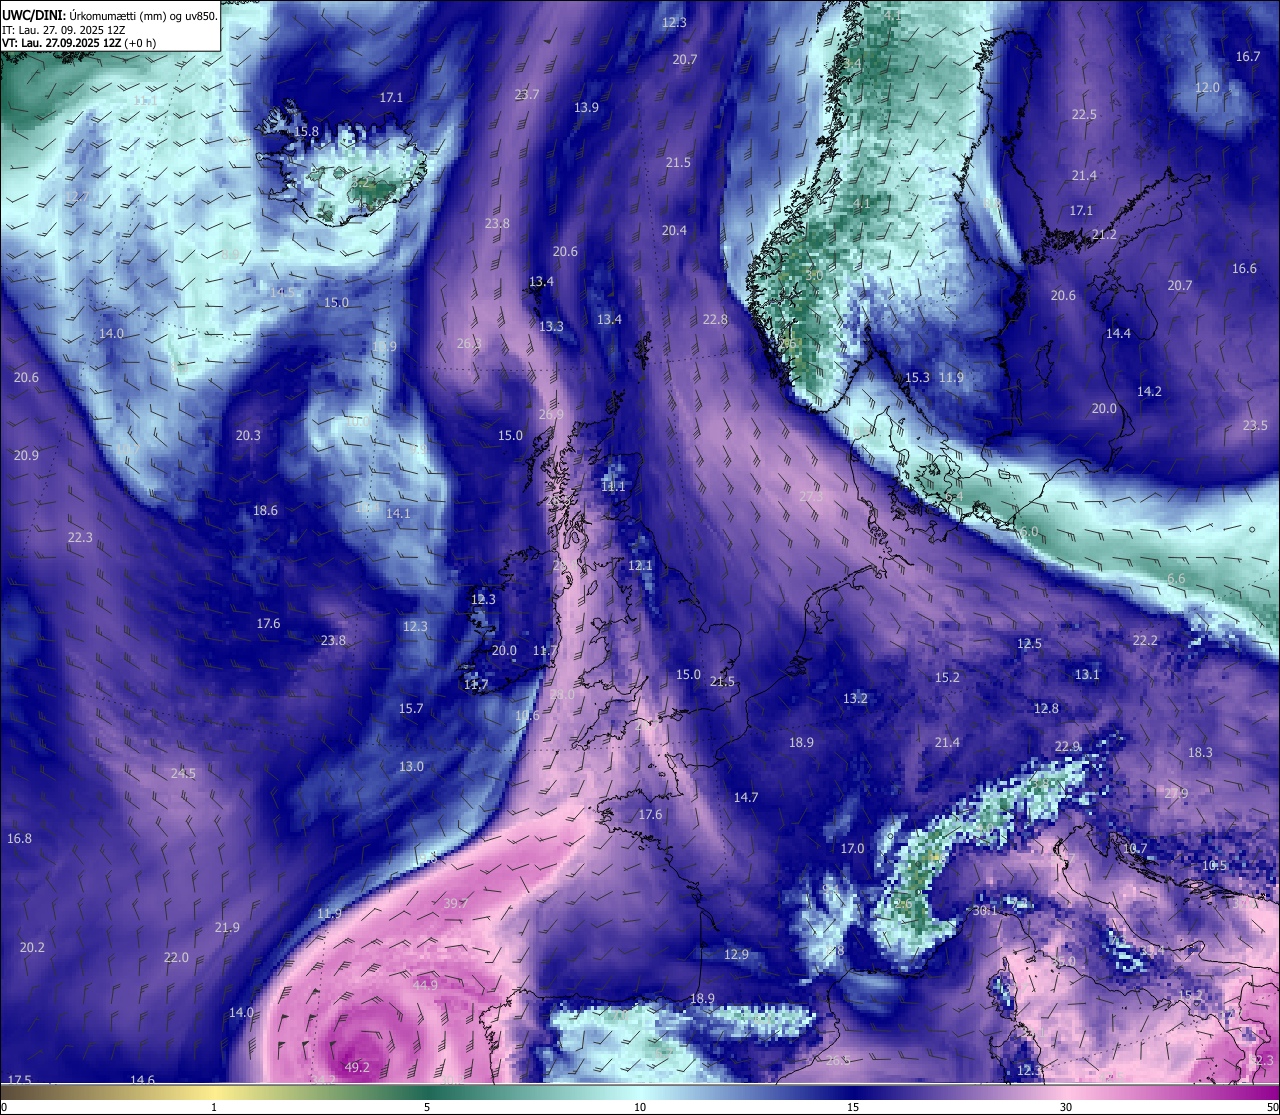Click the 14.6 value at the bottom edge
The image size is (1280, 1115).
[142, 1081]
